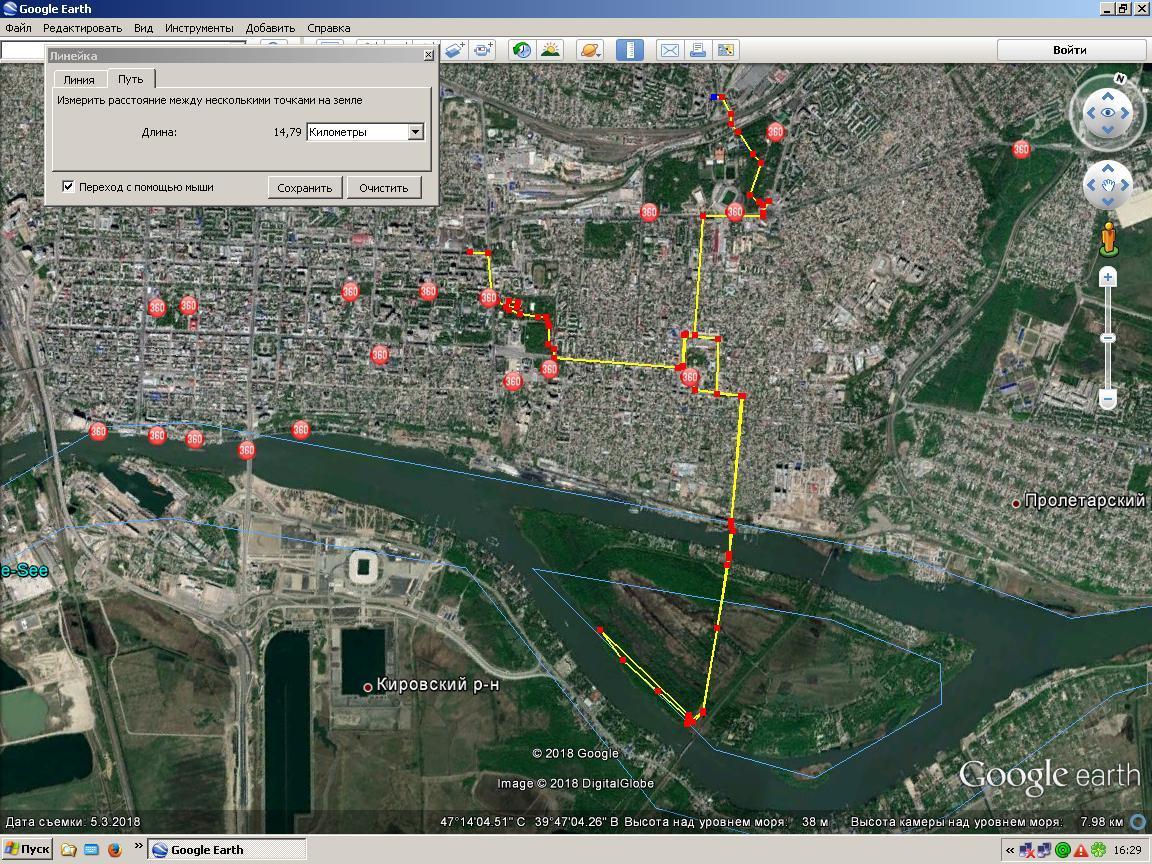Click the print icon in toolbar
1152x864 pixels.
coord(698,50)
